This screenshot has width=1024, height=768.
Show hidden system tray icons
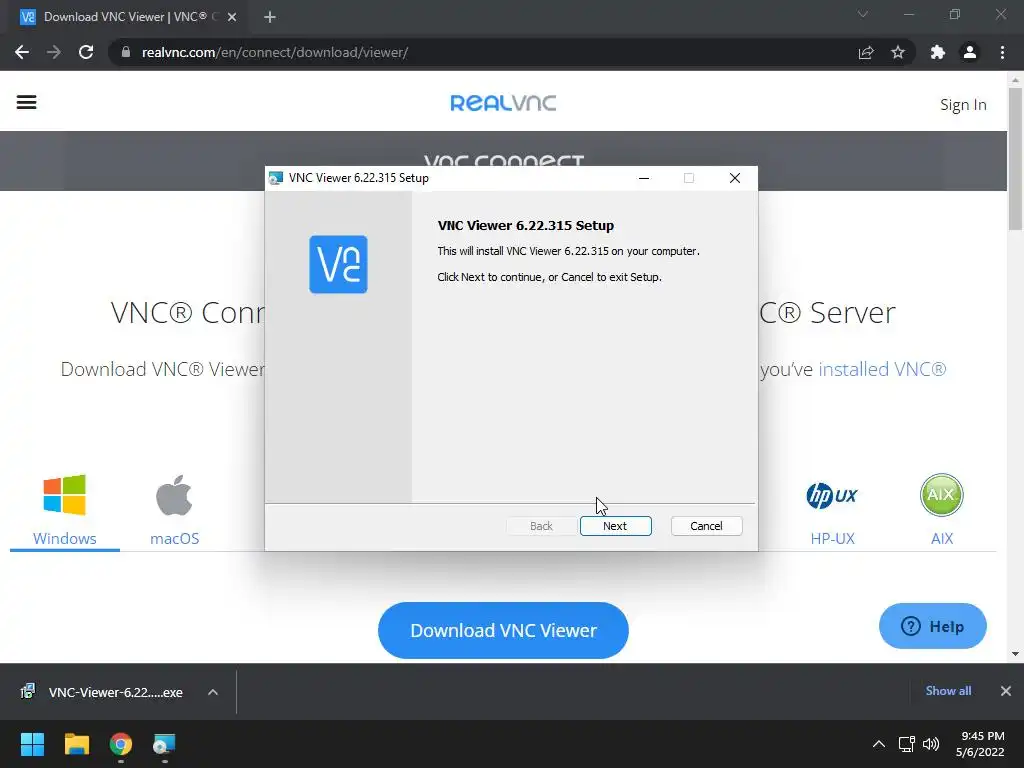[879, 744]
